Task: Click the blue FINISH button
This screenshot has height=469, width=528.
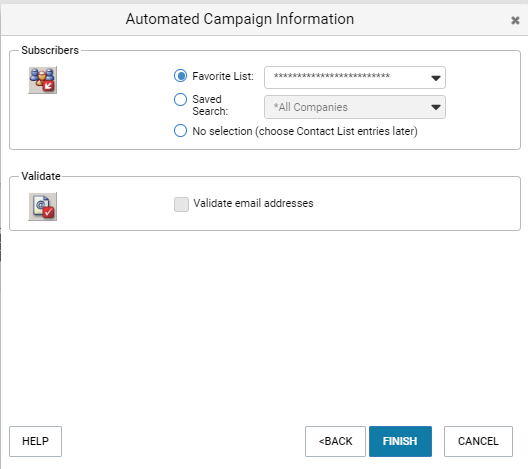Action: (400, 441)
